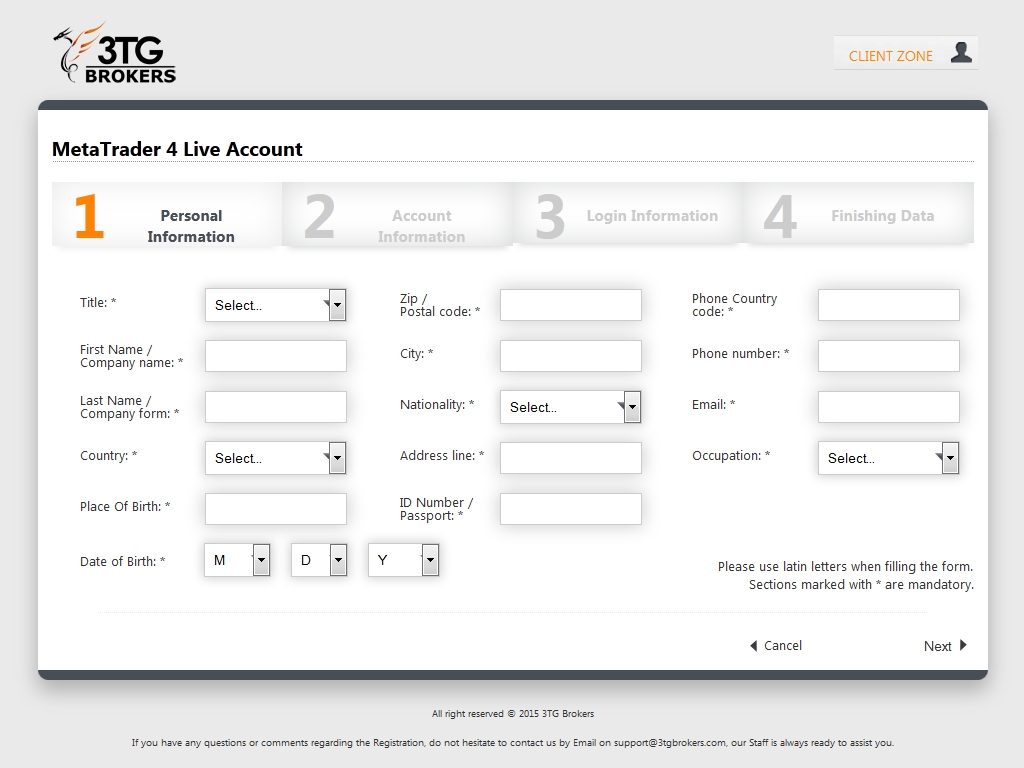This screenshot has width=1024, height=768.
Task: Open the Occupation dropdown
Action: (x=888, y=458)
